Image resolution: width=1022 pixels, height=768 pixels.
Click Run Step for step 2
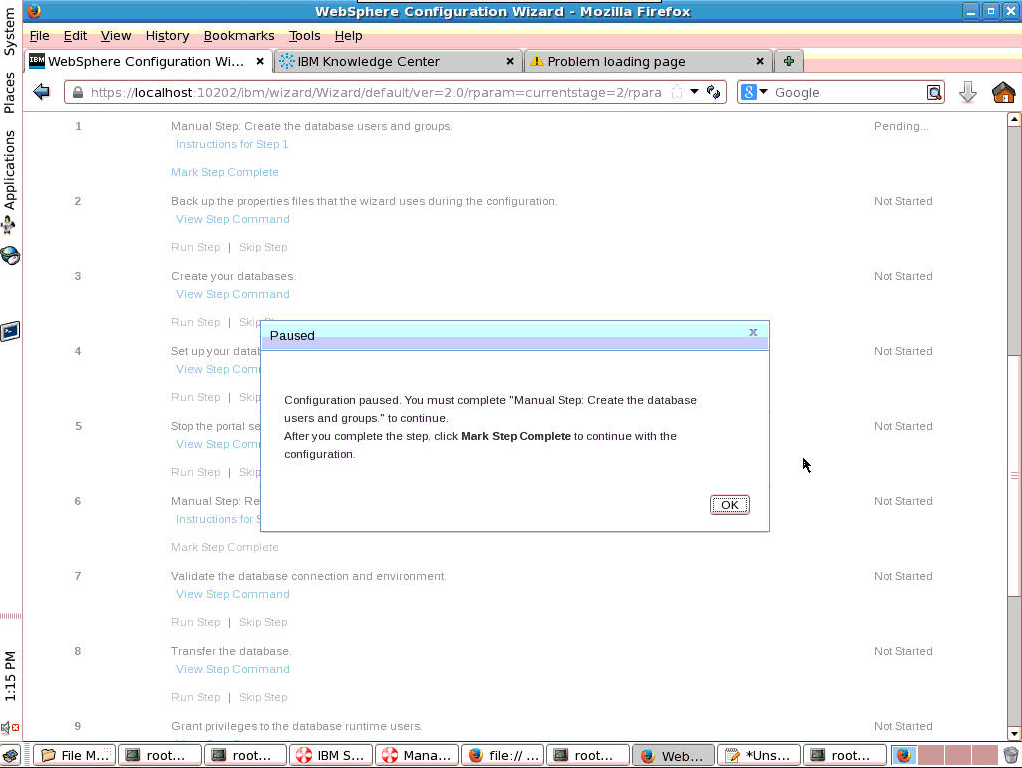pos(196,247)
